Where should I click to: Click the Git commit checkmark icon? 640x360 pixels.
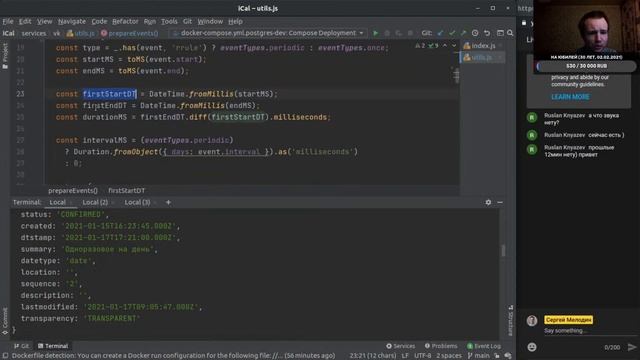coord(452,33)
